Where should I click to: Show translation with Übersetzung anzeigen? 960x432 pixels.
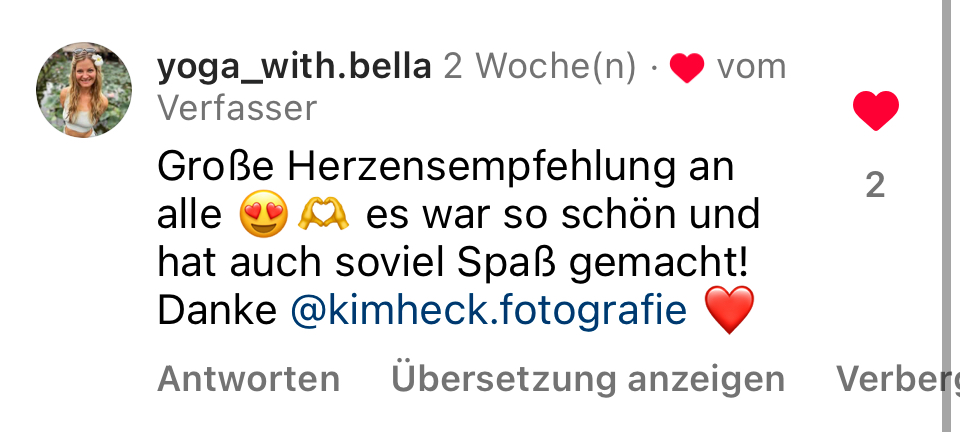(x=588, y=379)
